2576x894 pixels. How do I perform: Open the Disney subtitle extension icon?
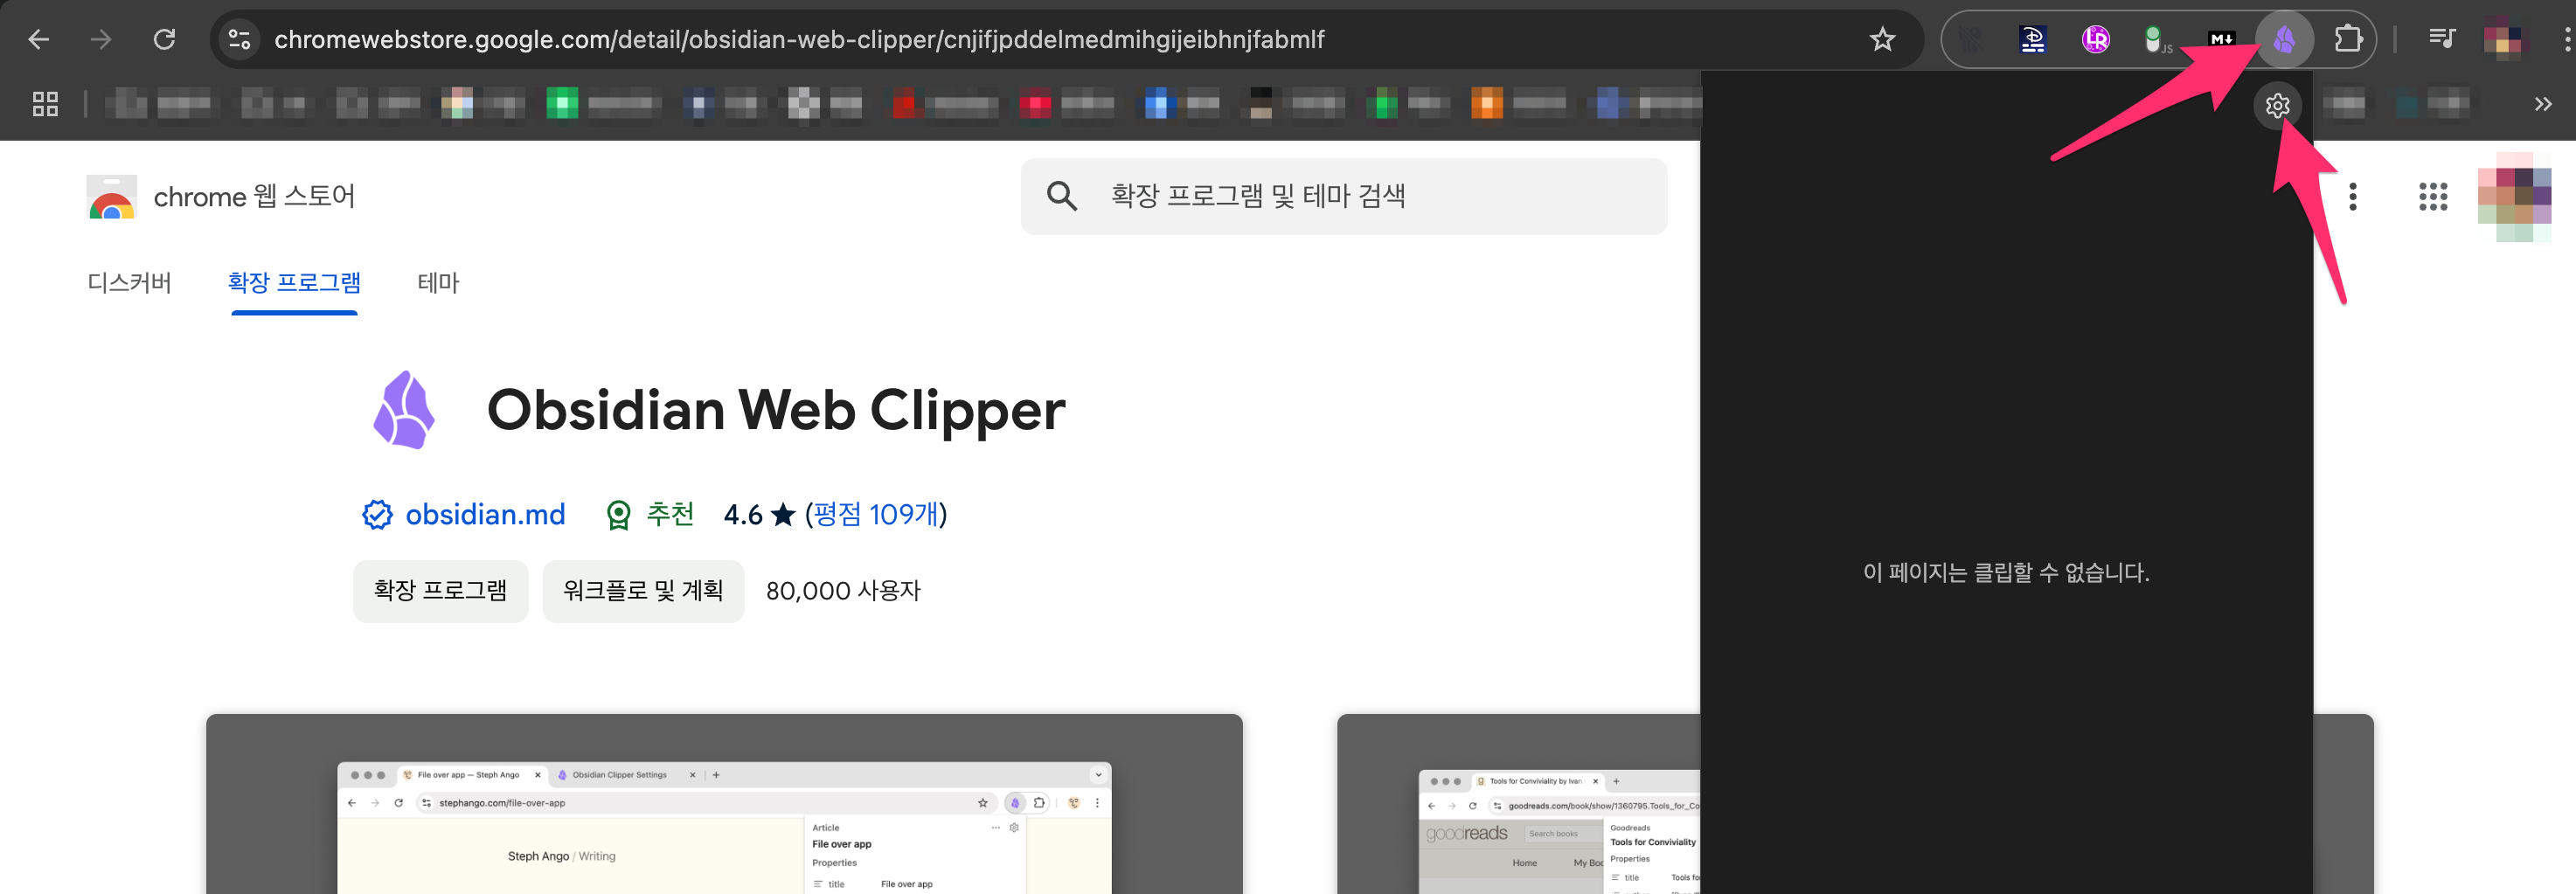[x=2032, y=39]
